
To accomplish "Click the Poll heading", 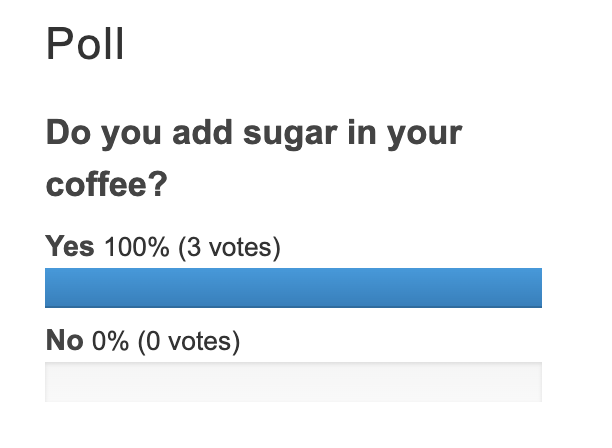I will pos(85,45).
